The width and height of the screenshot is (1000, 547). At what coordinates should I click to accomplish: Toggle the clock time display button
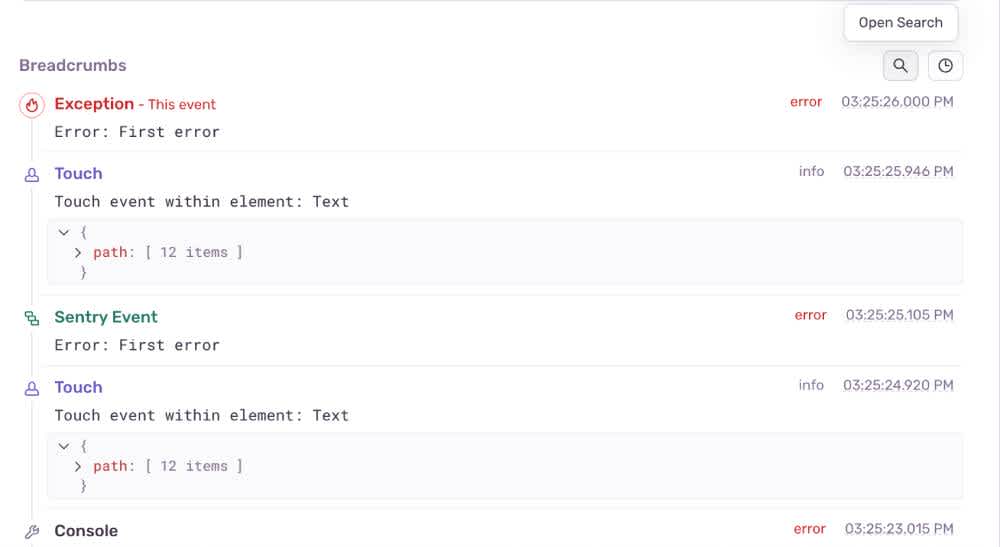point(945,66)
